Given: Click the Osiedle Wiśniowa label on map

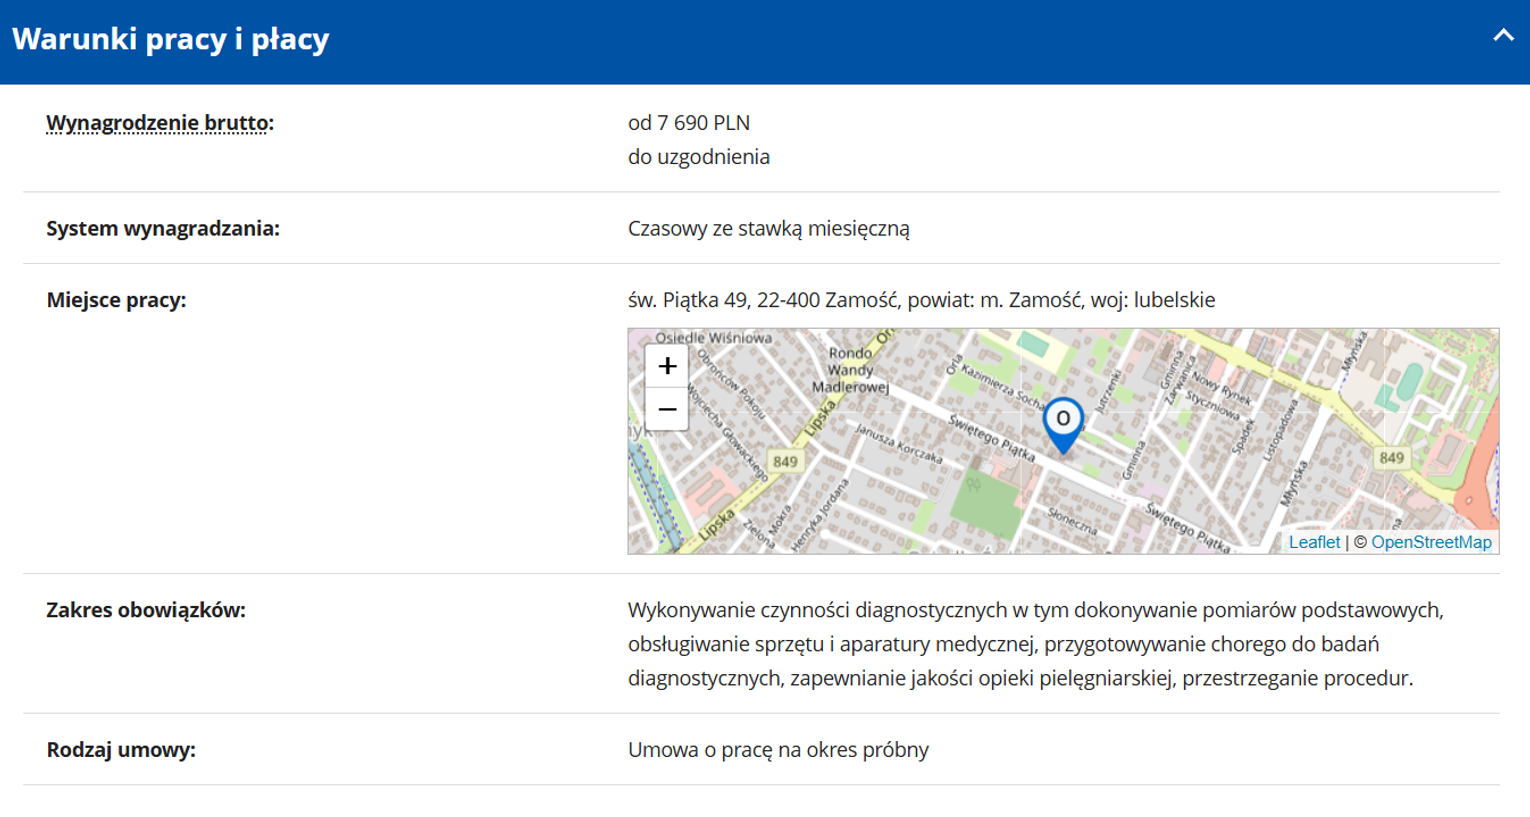Looking at the screenshot, I should [713, 338].
